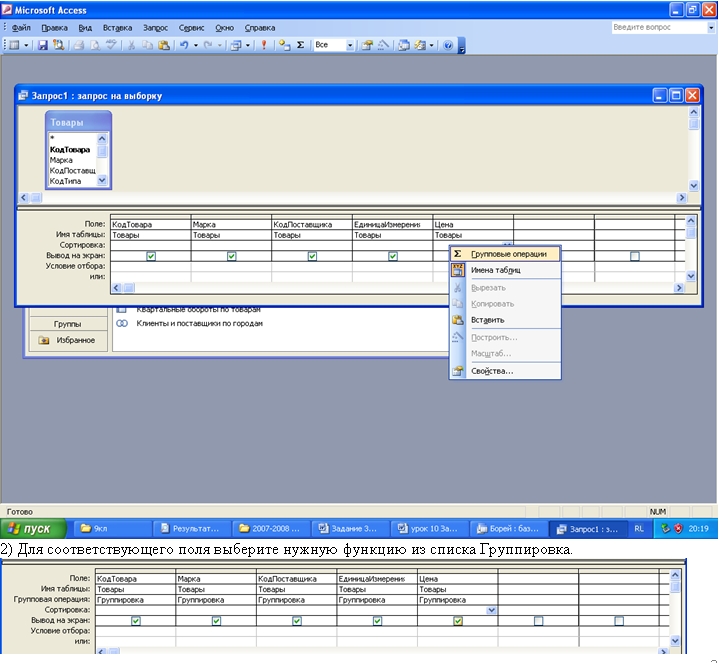Click the Группы button in database pane
Viewport: 720px width, 663px height.
[x=68, y=324]
